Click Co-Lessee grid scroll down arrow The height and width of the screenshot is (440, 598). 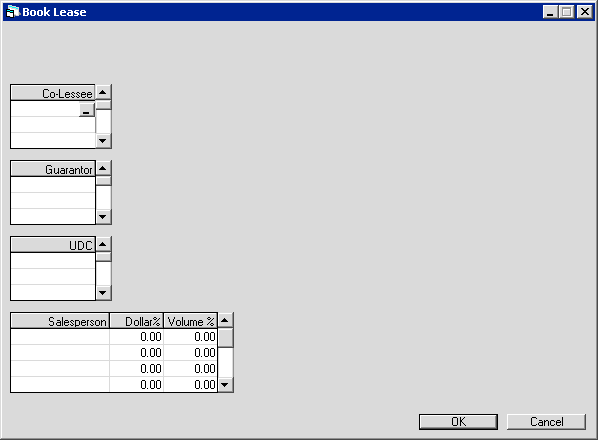point(103,141)
